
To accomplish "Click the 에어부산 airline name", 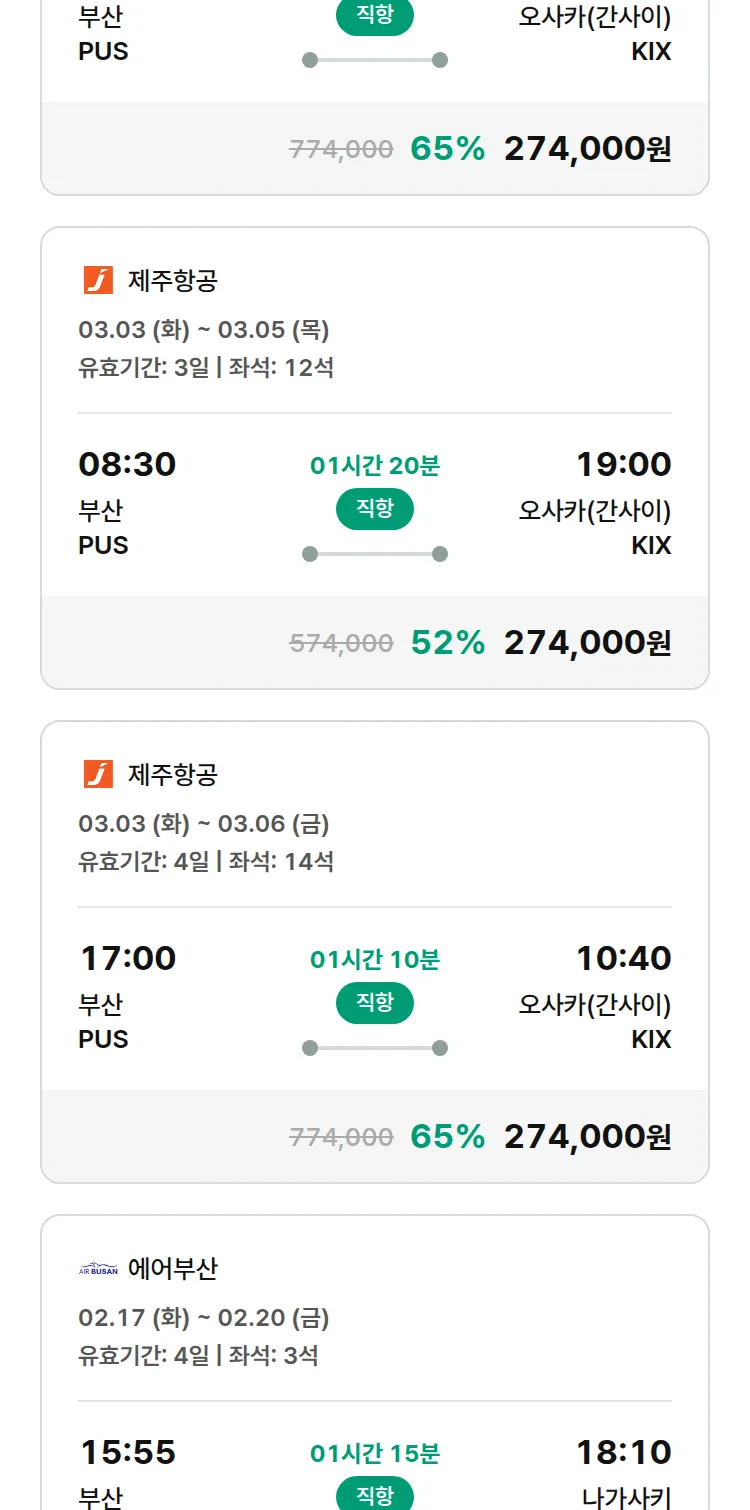I will [172, 1269].
